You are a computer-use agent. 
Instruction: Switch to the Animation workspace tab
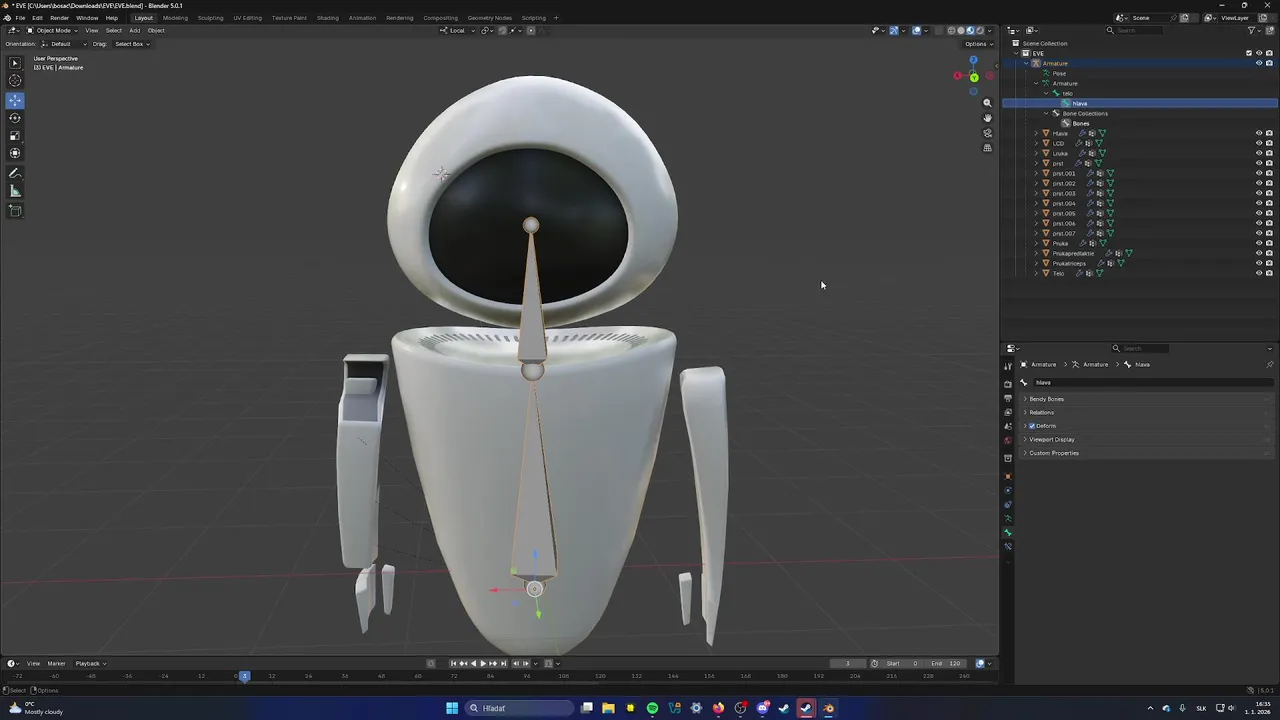pos(362,18)
